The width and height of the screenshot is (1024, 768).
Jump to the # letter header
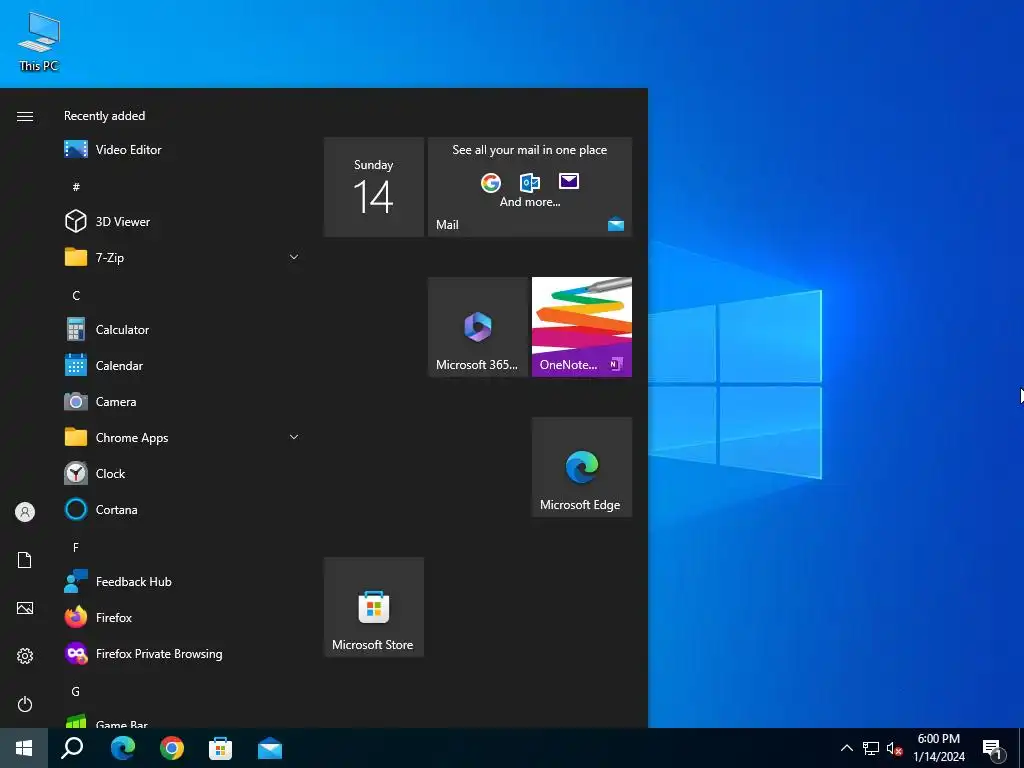(x=76, y=187)
